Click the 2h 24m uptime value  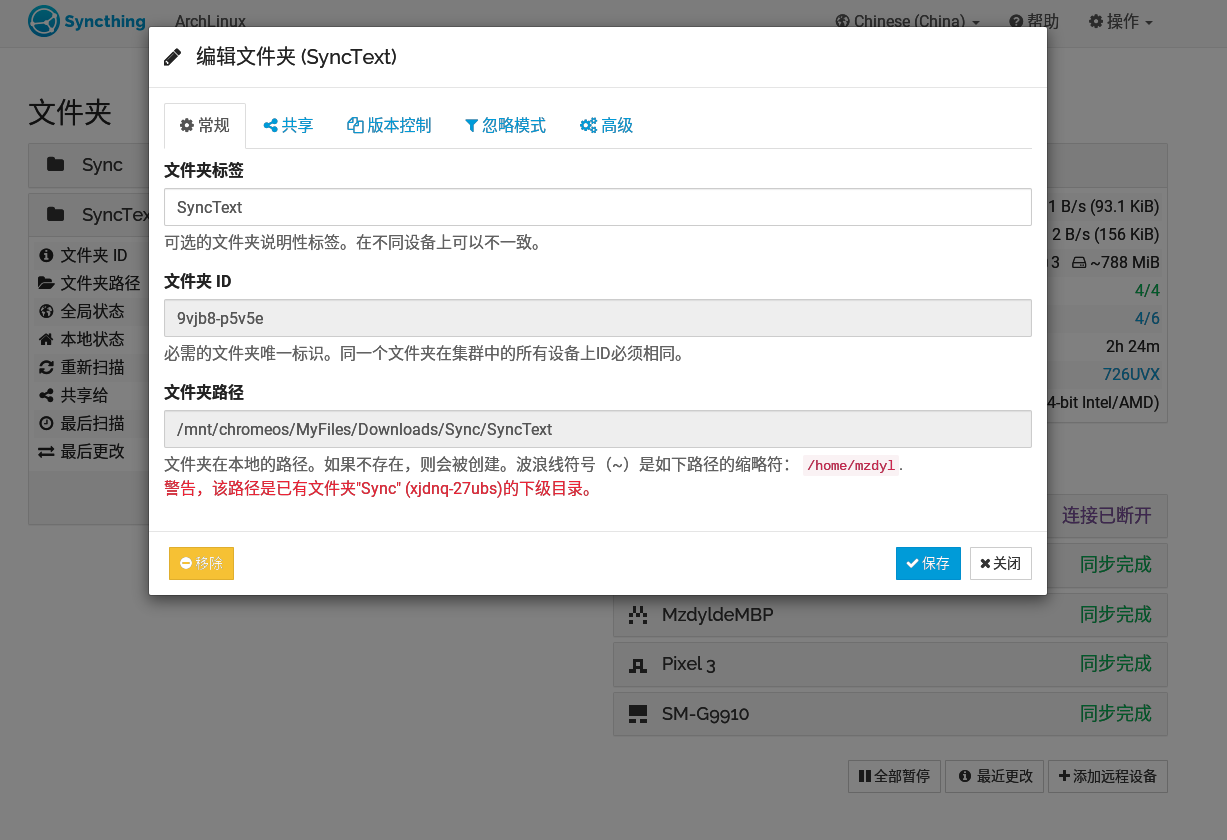[x=1133, y=346]
